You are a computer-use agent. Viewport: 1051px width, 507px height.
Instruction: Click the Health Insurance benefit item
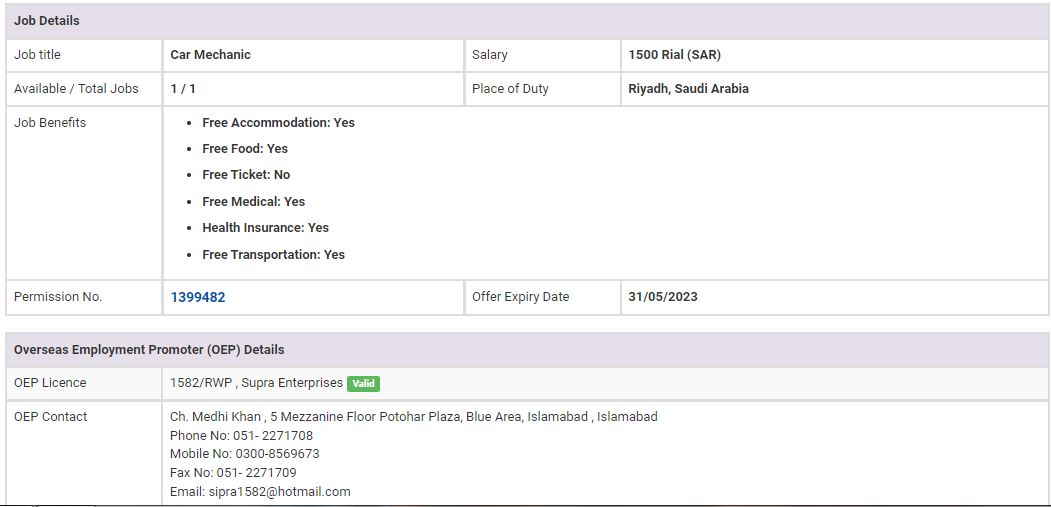(x=265, y=228)
